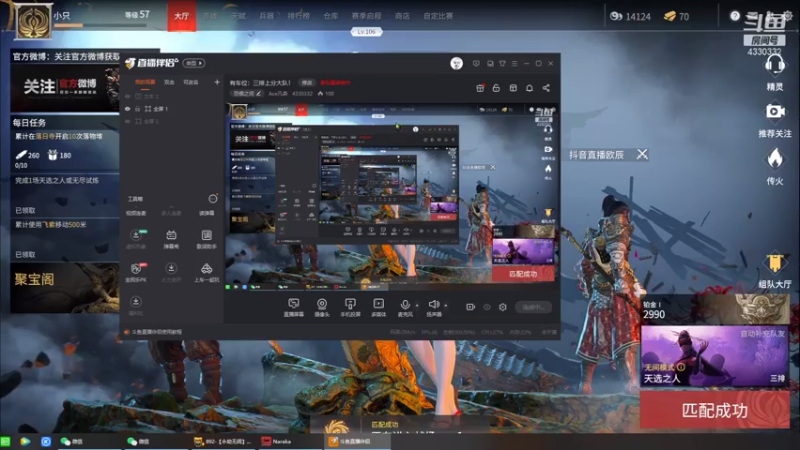Mute the 扬声器 speaker icon
This screenshot has height=450, width=800.
[x=434, y=305]
